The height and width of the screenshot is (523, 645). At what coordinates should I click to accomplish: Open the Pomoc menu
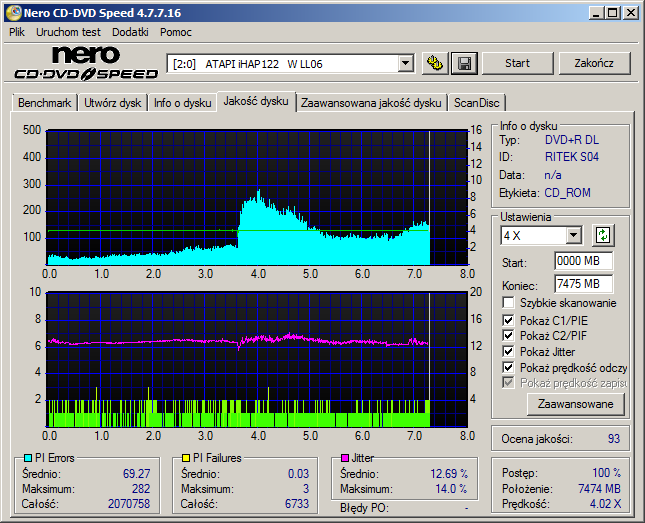coord(176,32)
